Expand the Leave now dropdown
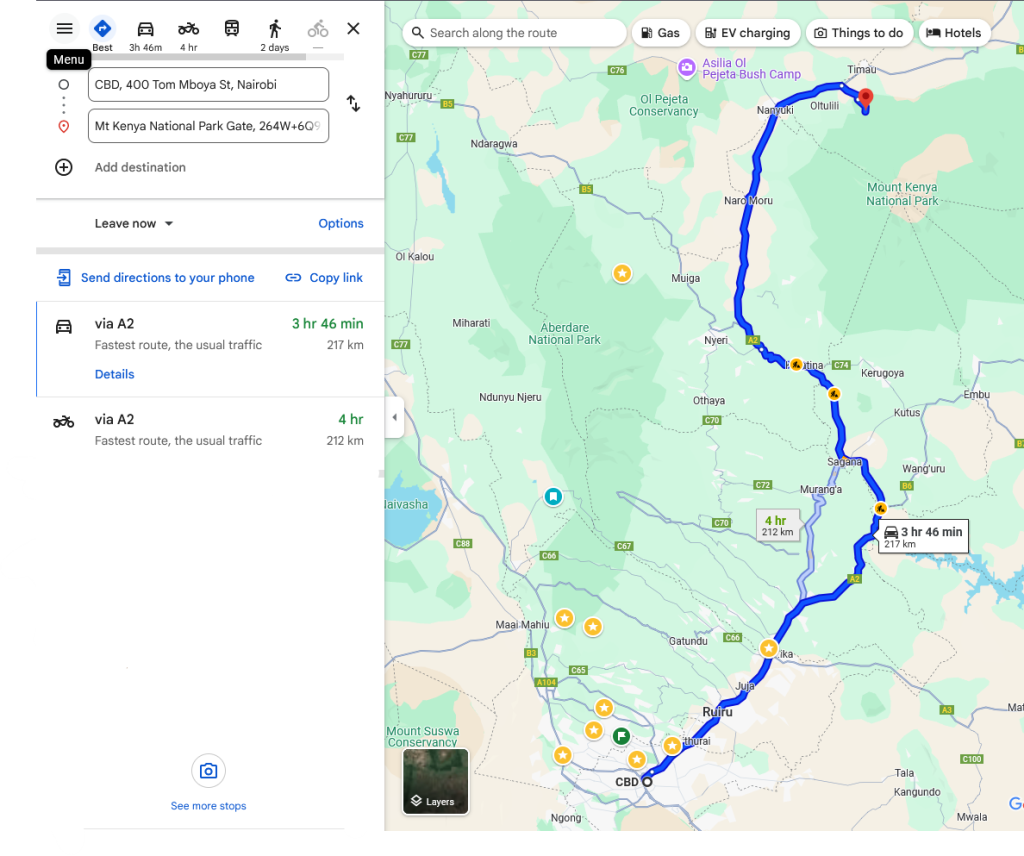 [x=134, y=224]
